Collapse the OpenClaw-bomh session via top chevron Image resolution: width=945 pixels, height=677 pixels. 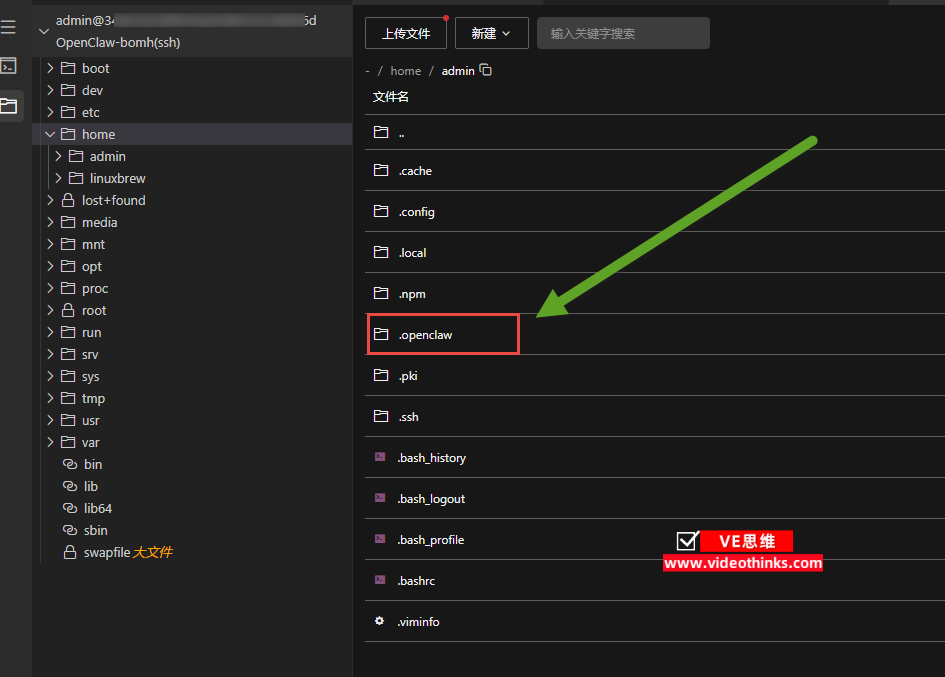[x=44, y=31]
